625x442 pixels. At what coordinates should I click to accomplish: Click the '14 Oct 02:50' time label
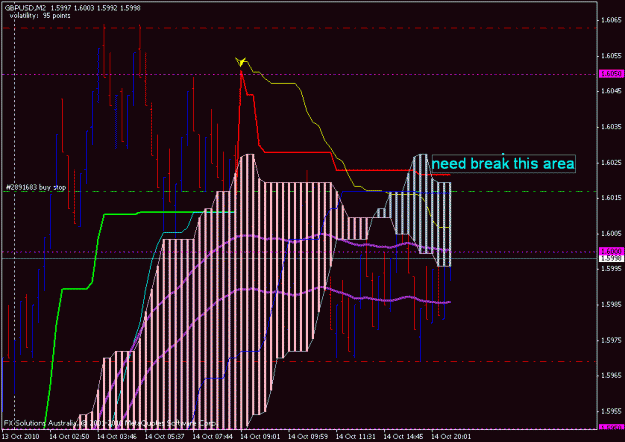coord(69,436)
